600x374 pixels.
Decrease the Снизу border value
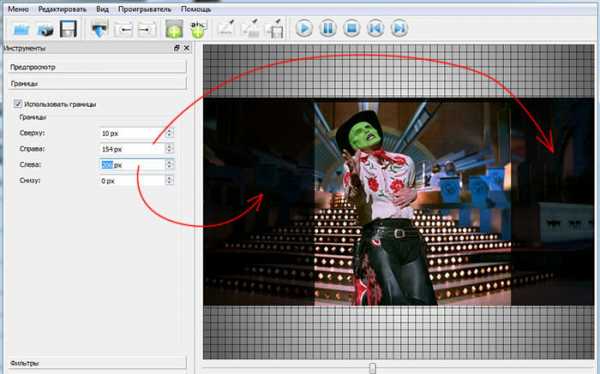pyautogui.click(x=170, y=183)
